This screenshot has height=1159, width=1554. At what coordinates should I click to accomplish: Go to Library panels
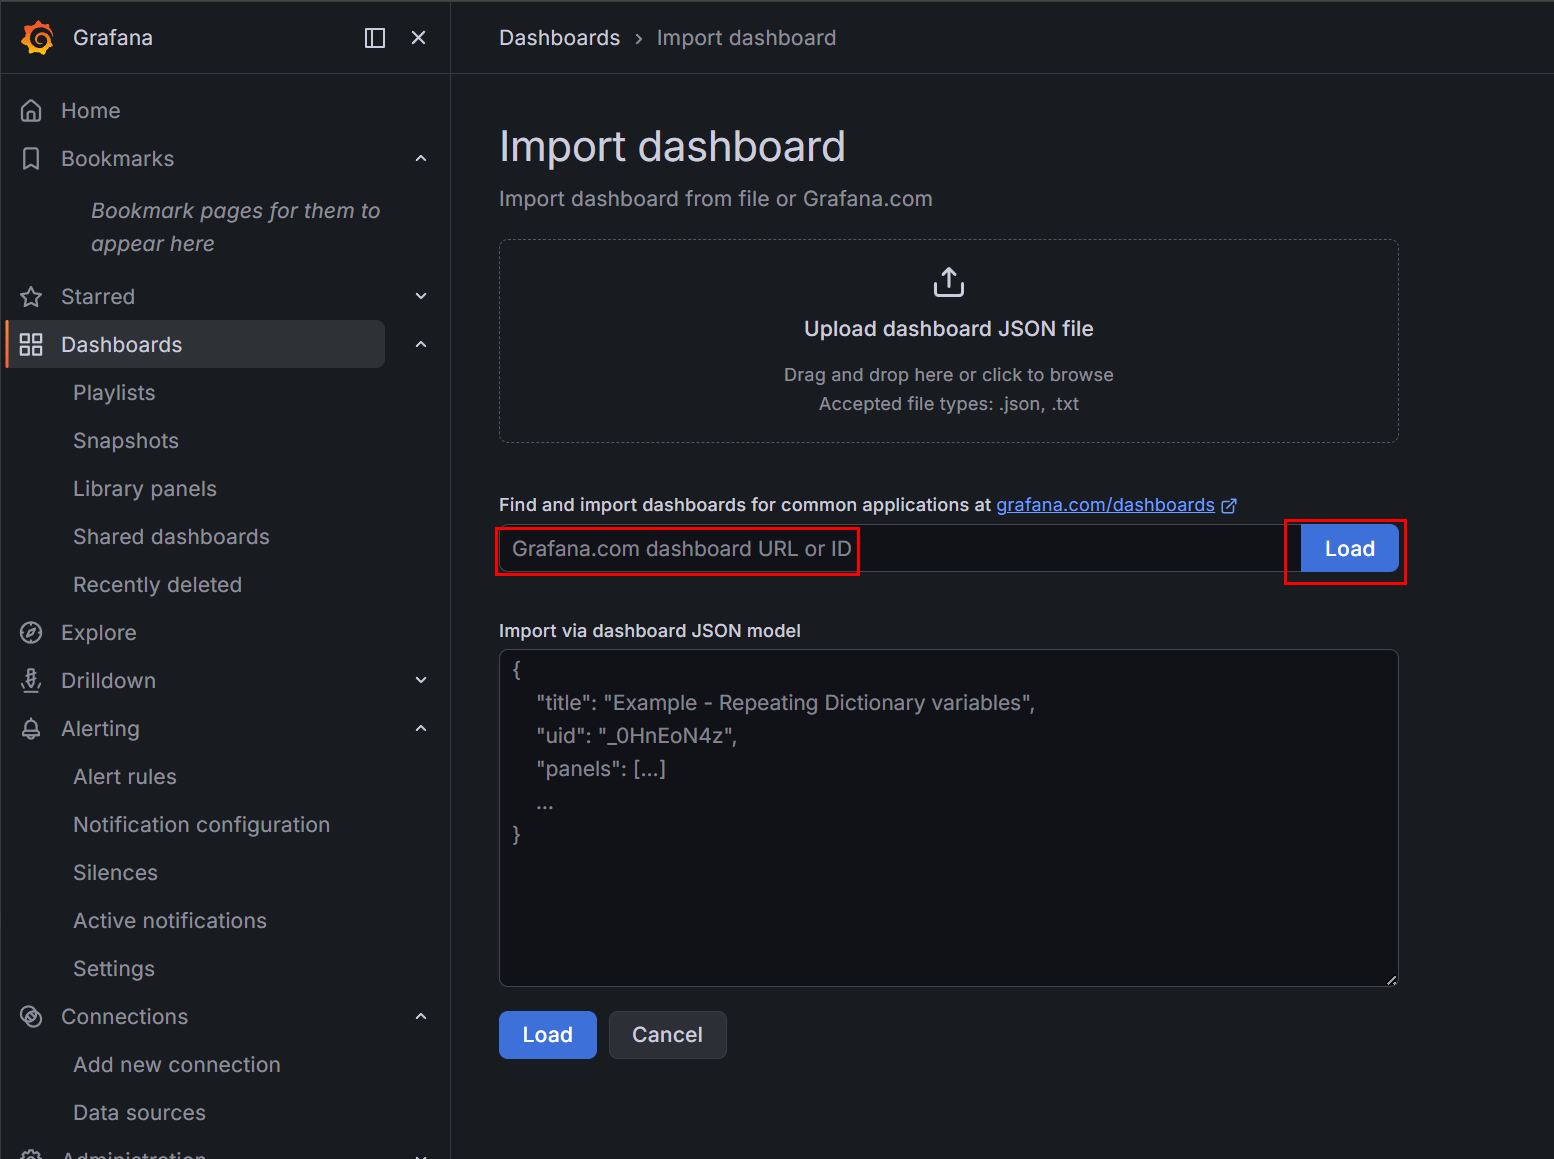[145, 489]
